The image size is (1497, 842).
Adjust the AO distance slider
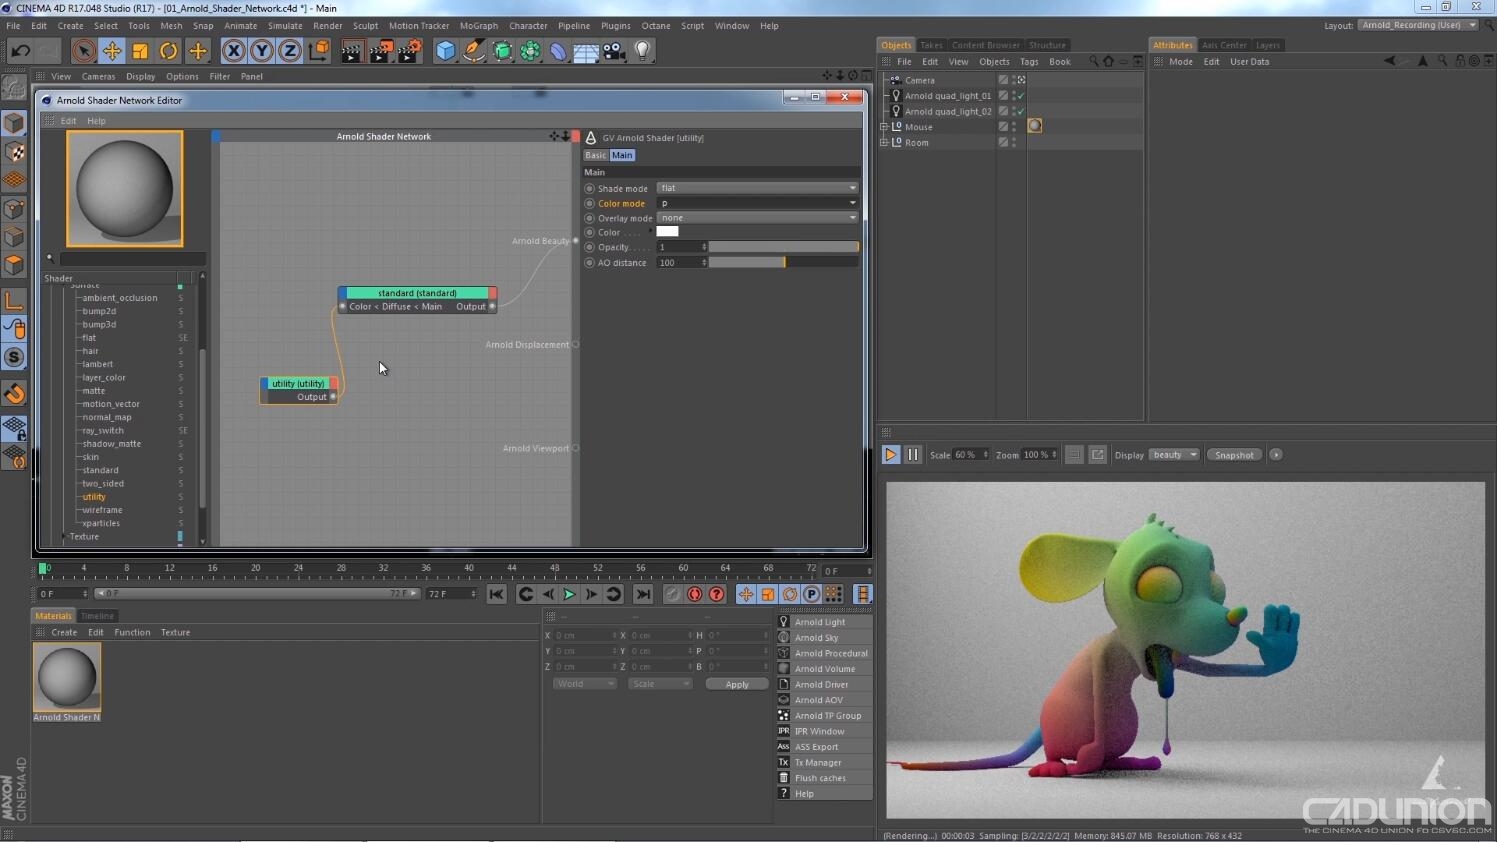tap(784, 262)
